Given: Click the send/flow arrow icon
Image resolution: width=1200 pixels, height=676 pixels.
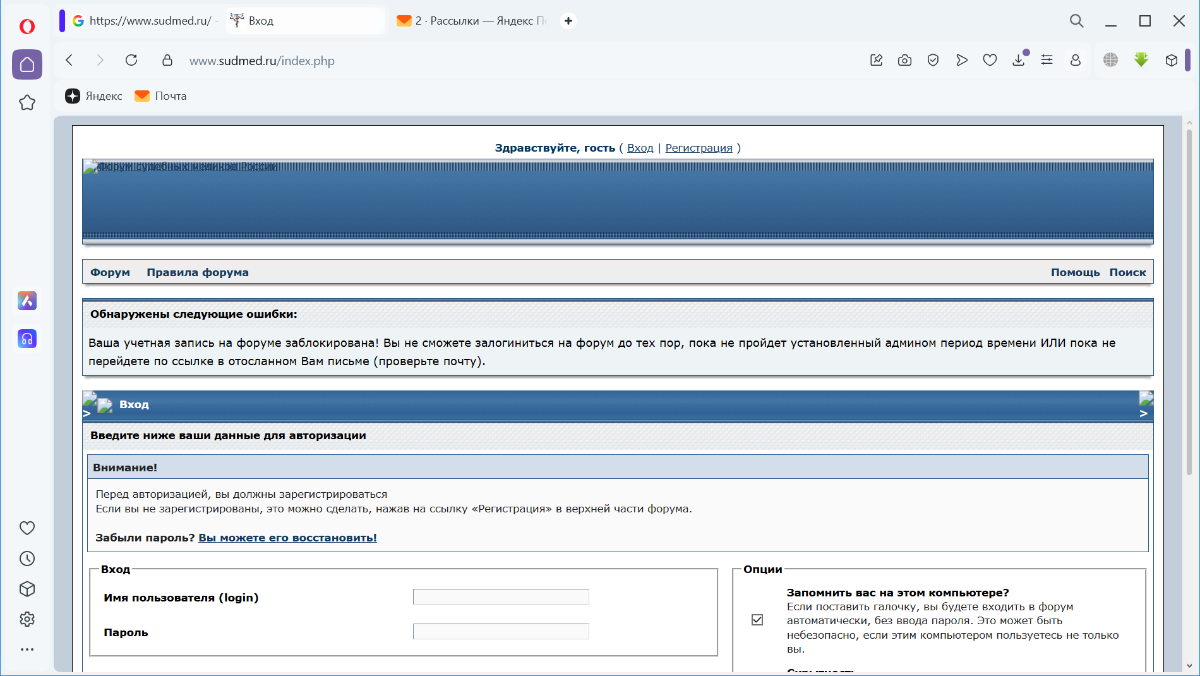Looking at the screenshot, I should pos(961,60).
